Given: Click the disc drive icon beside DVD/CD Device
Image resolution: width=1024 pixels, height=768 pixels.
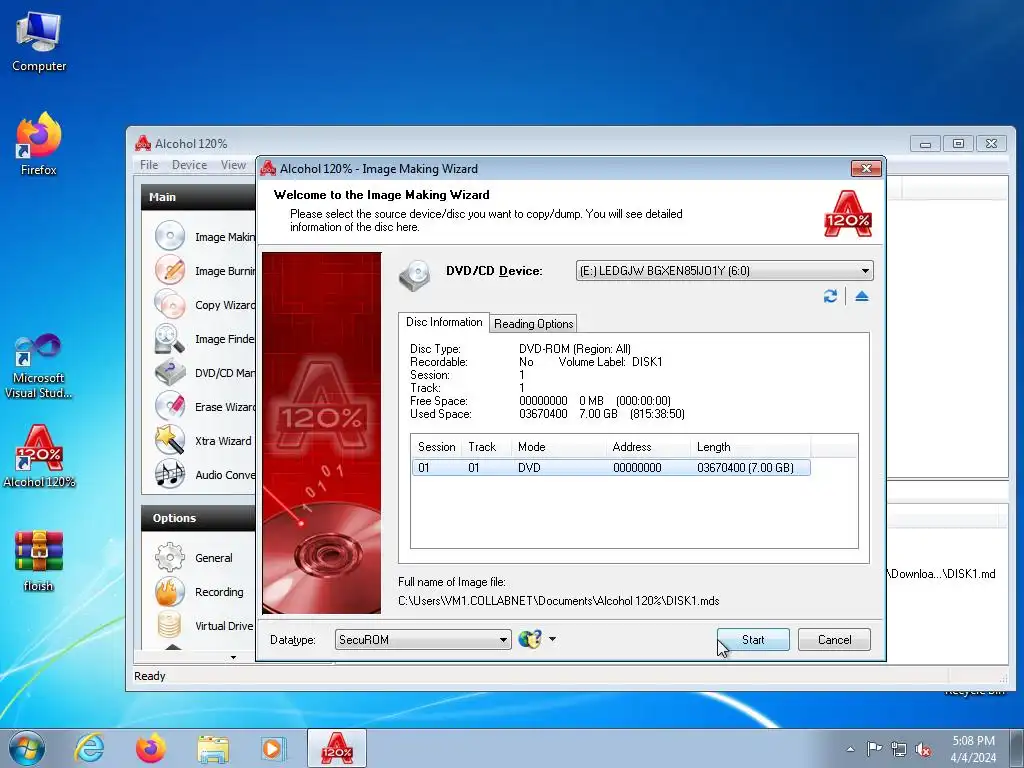Looking at the screenshot, I should click(415, 275).
